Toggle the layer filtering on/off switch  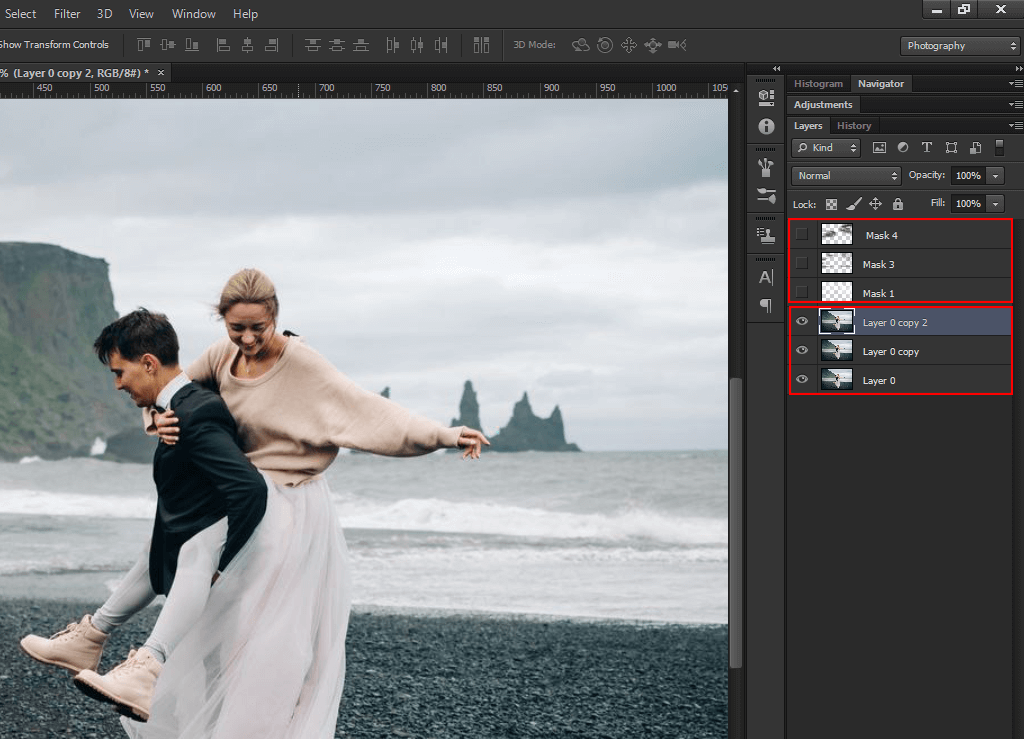[x=999, y=148]
